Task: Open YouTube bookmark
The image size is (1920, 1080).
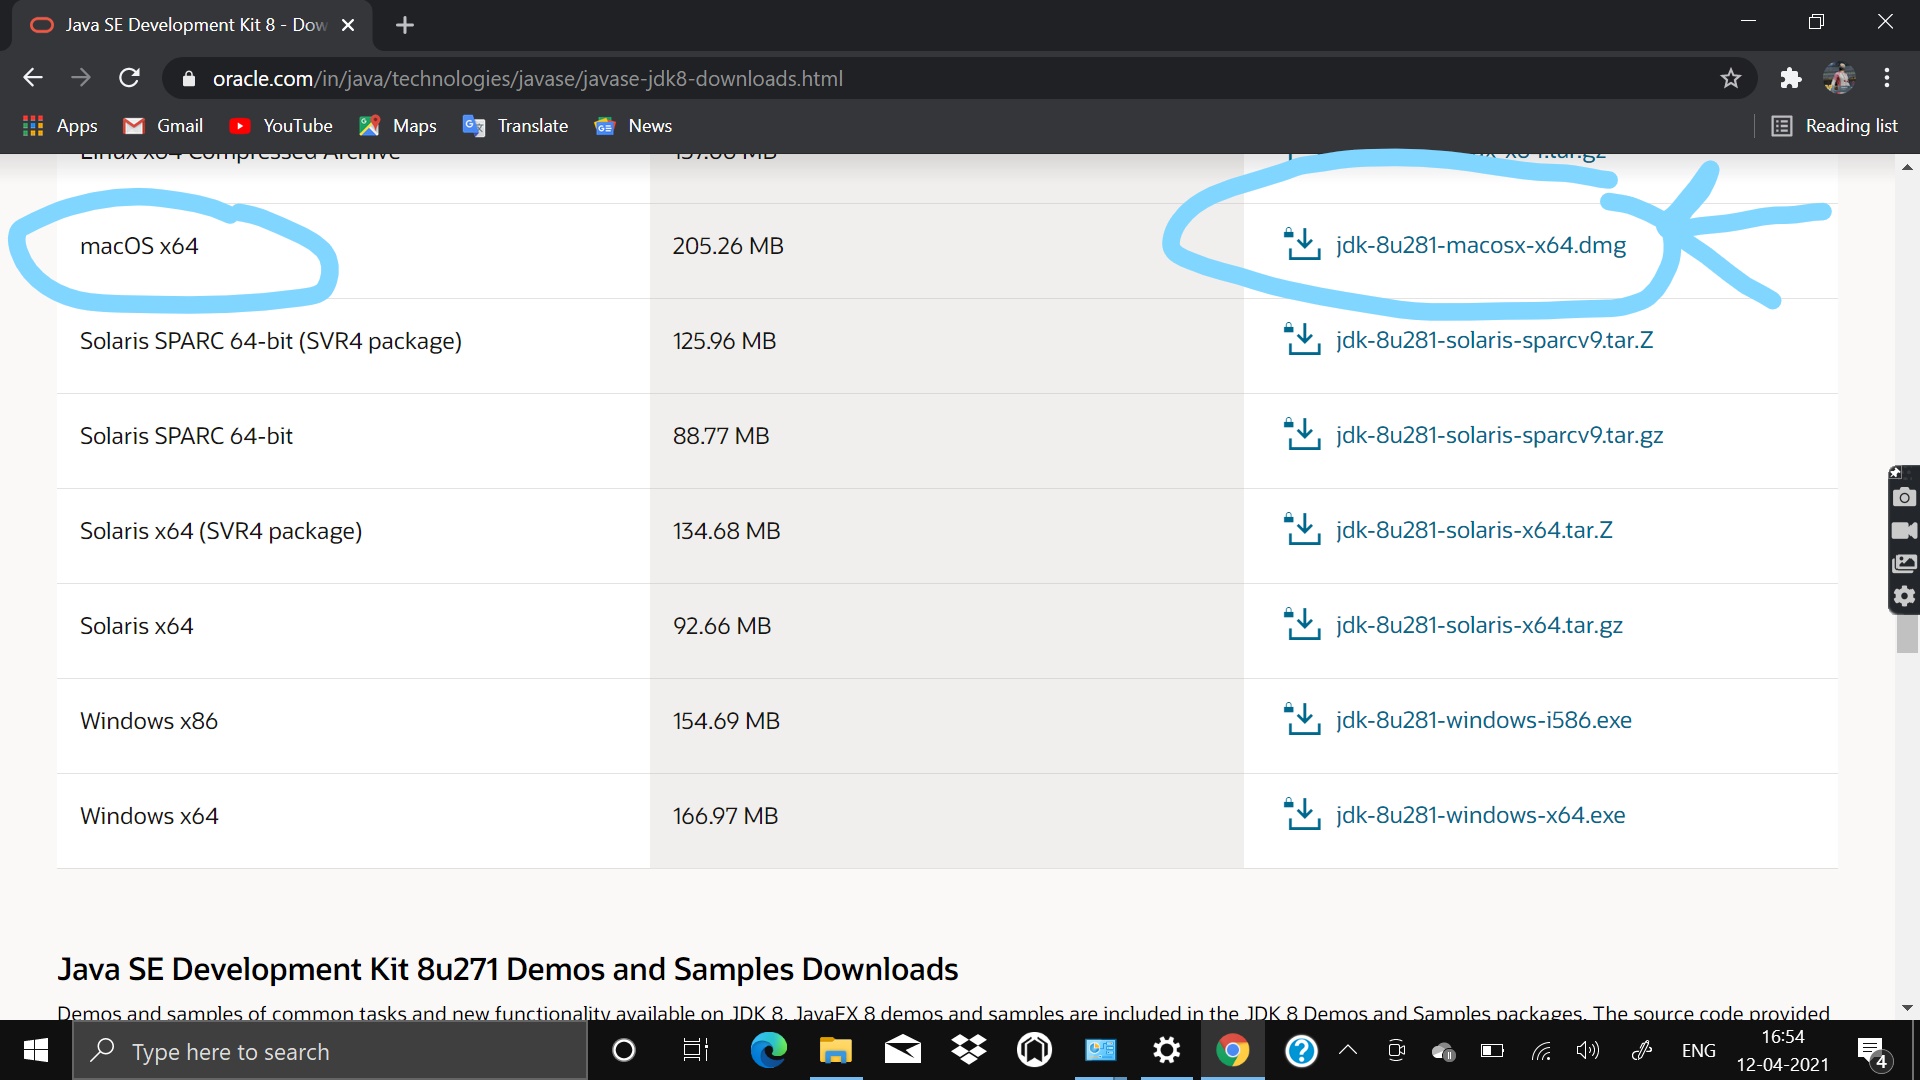Action: pos(281,126)
